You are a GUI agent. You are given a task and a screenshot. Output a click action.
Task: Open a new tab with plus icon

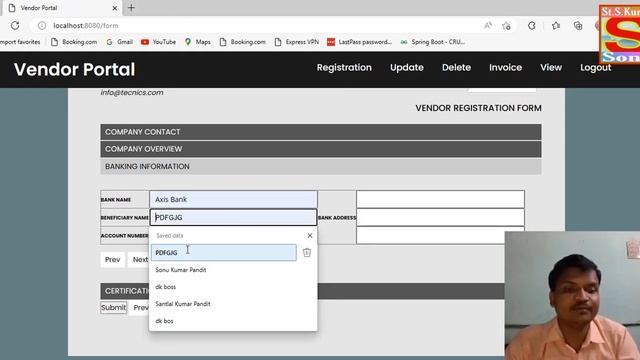coord(131,8)
